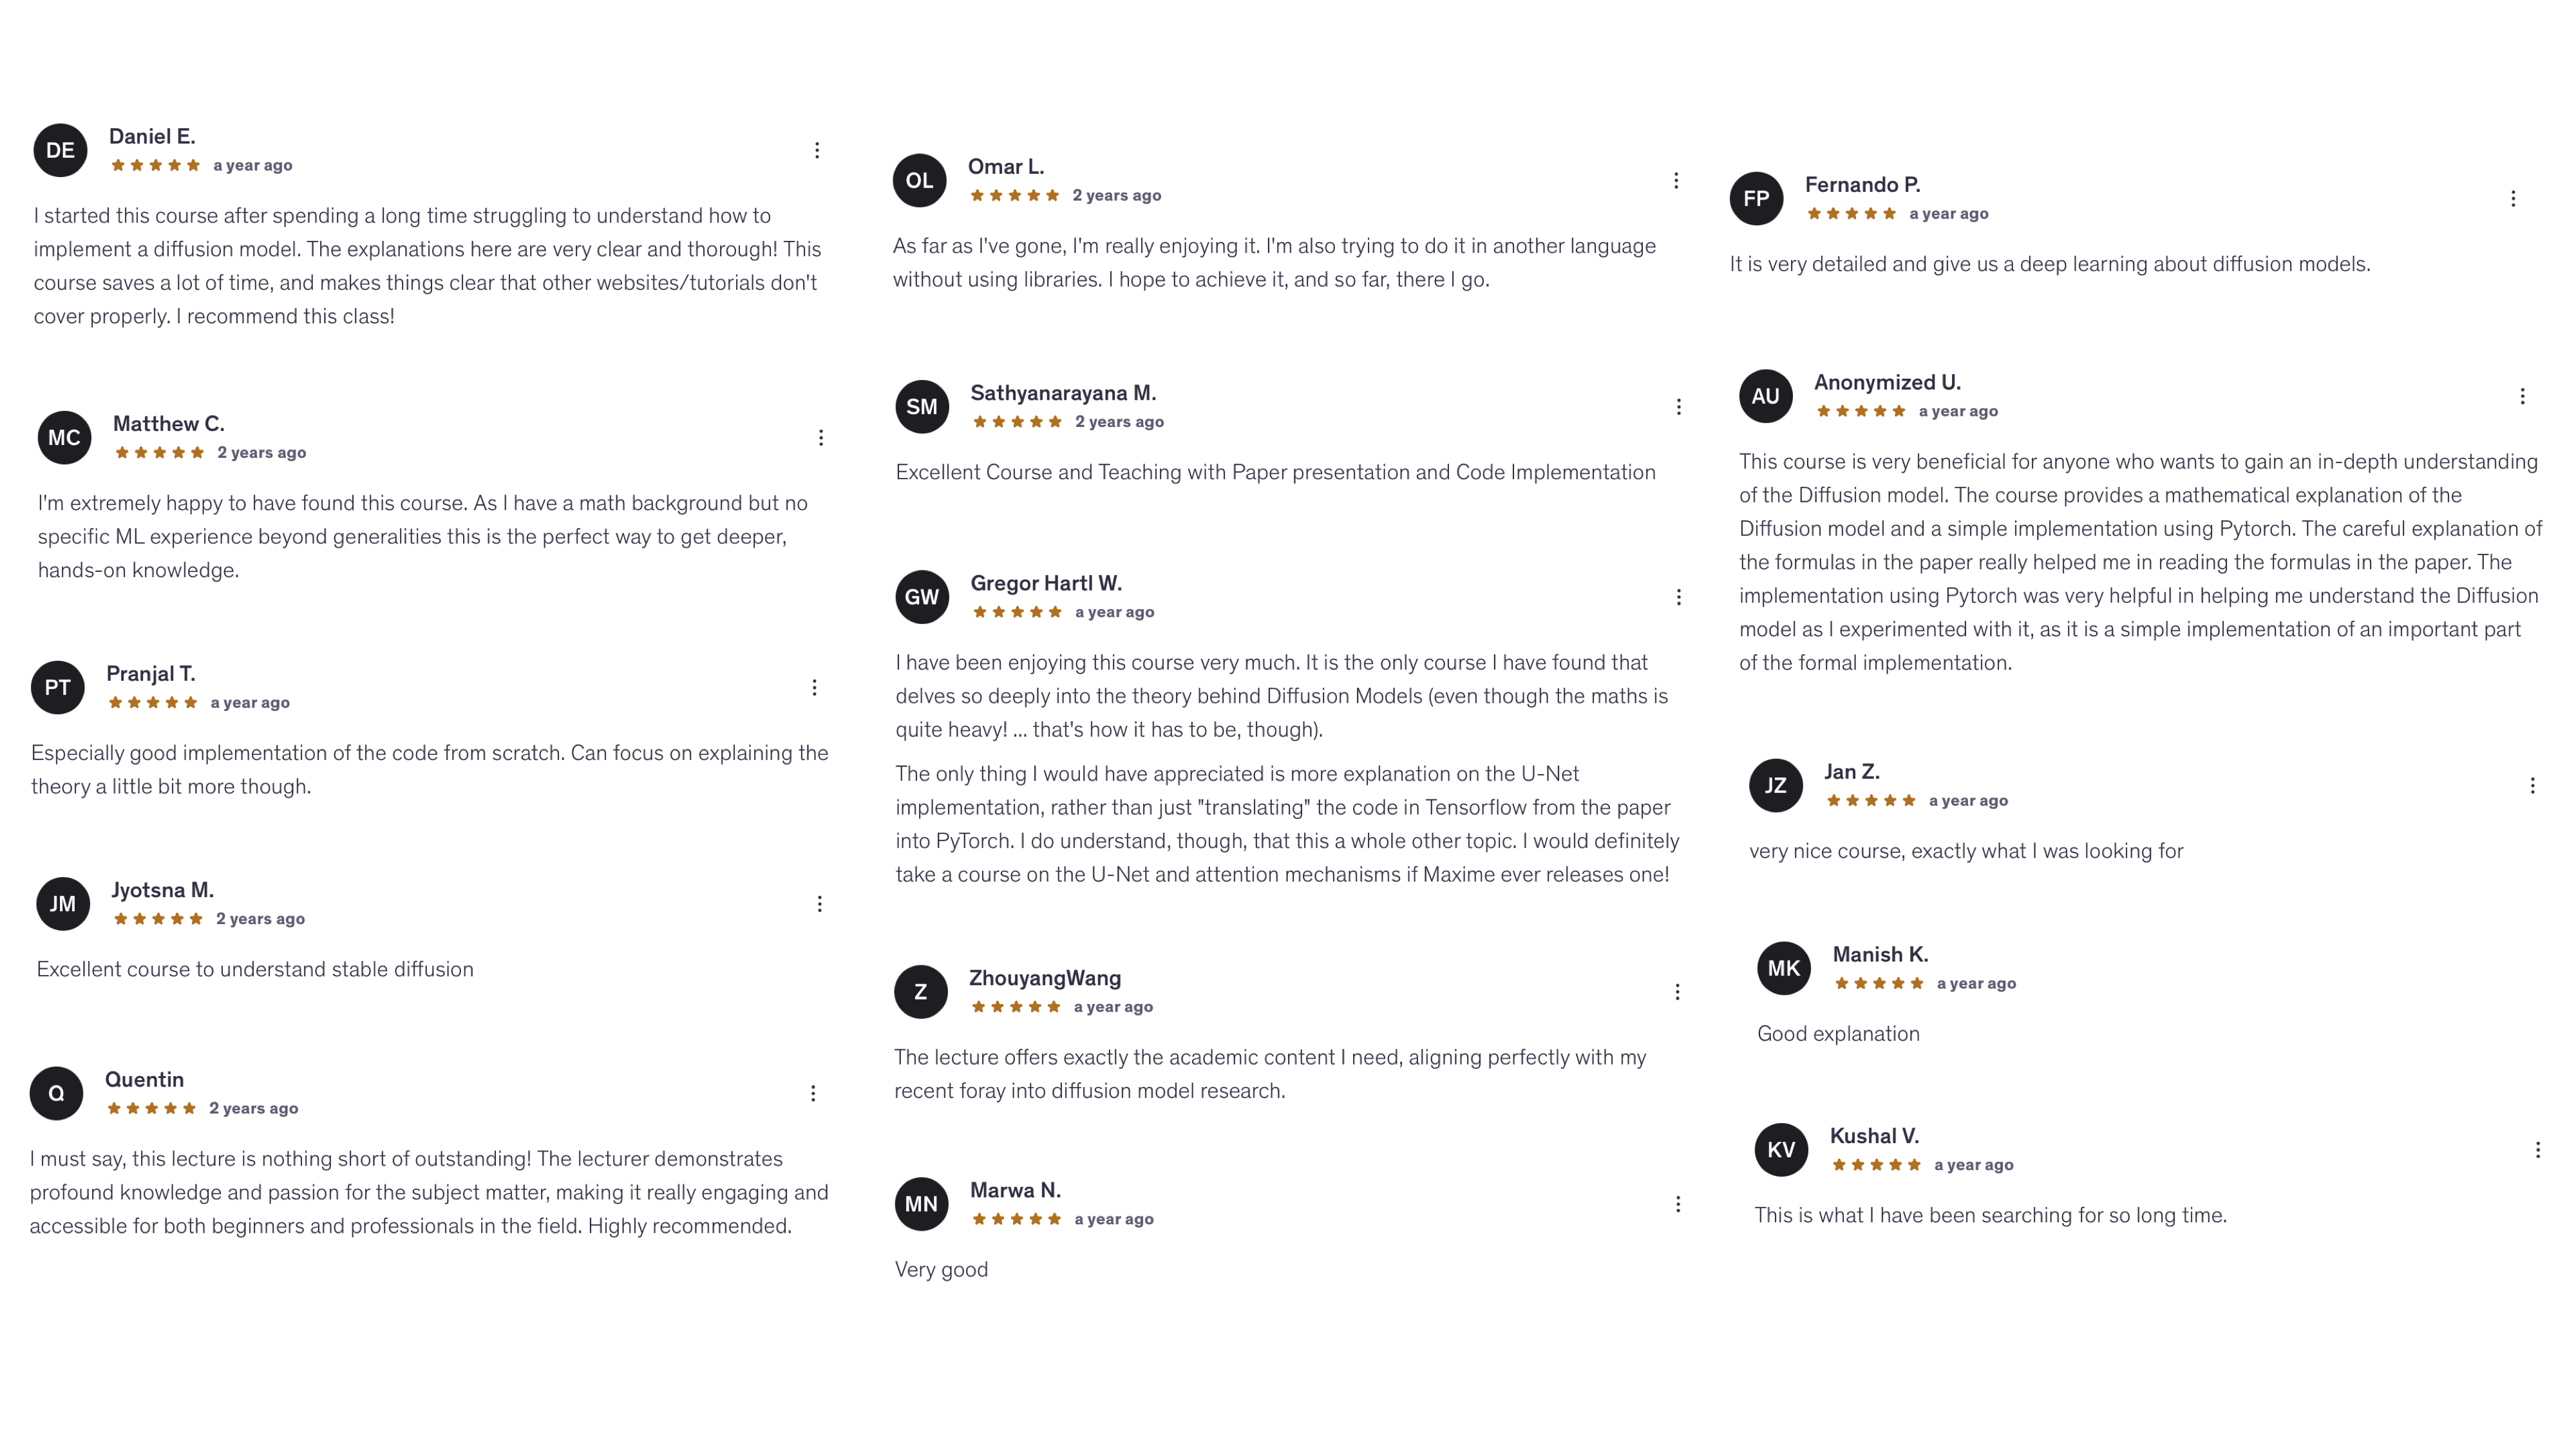
Task: Click Fernando P.'s avatar circle
Action: [1758, 198]
